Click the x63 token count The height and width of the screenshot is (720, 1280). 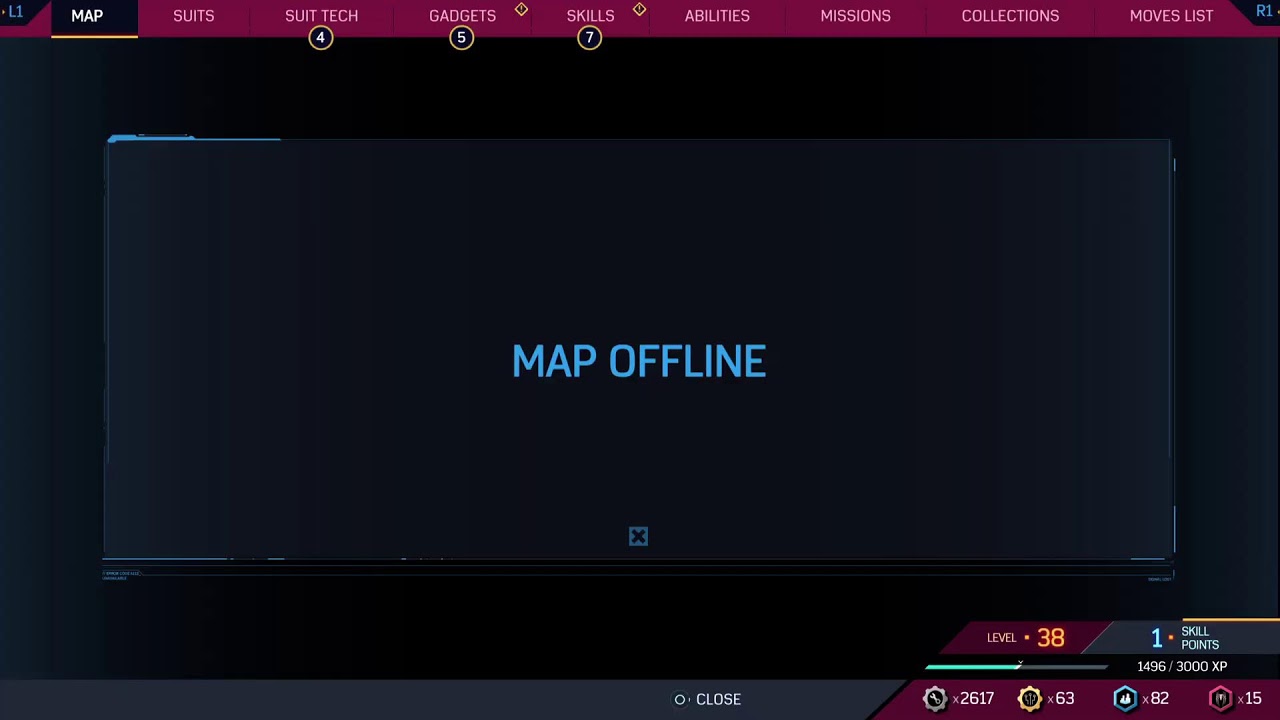(1060, 699)
